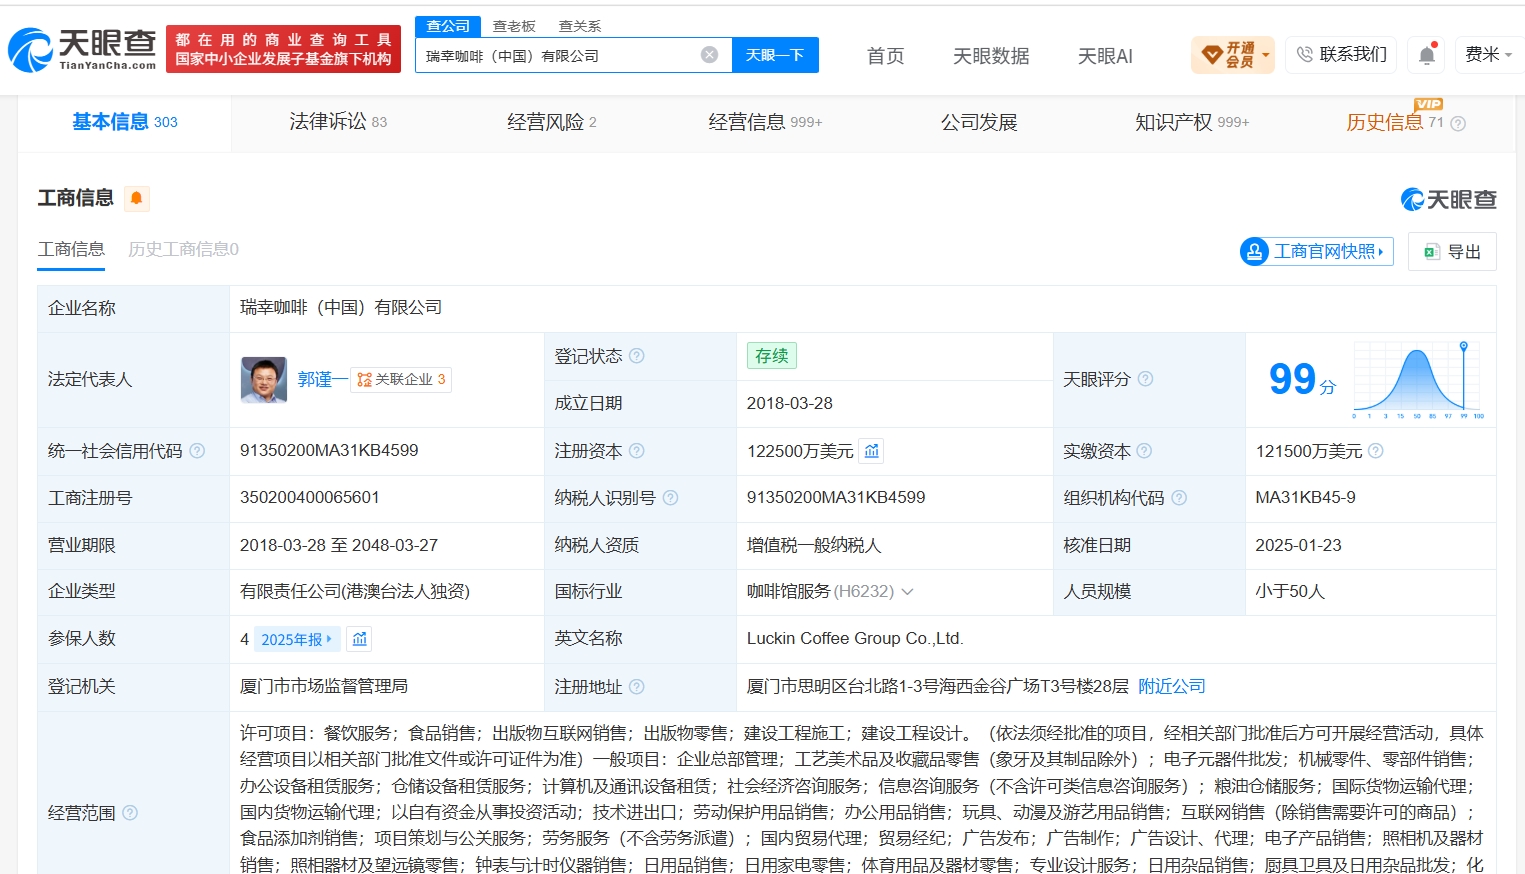This screenshot has height=874, width=1525.
Task: View the 注册资本 history chart icon
Action: click(x=872, y=451)
